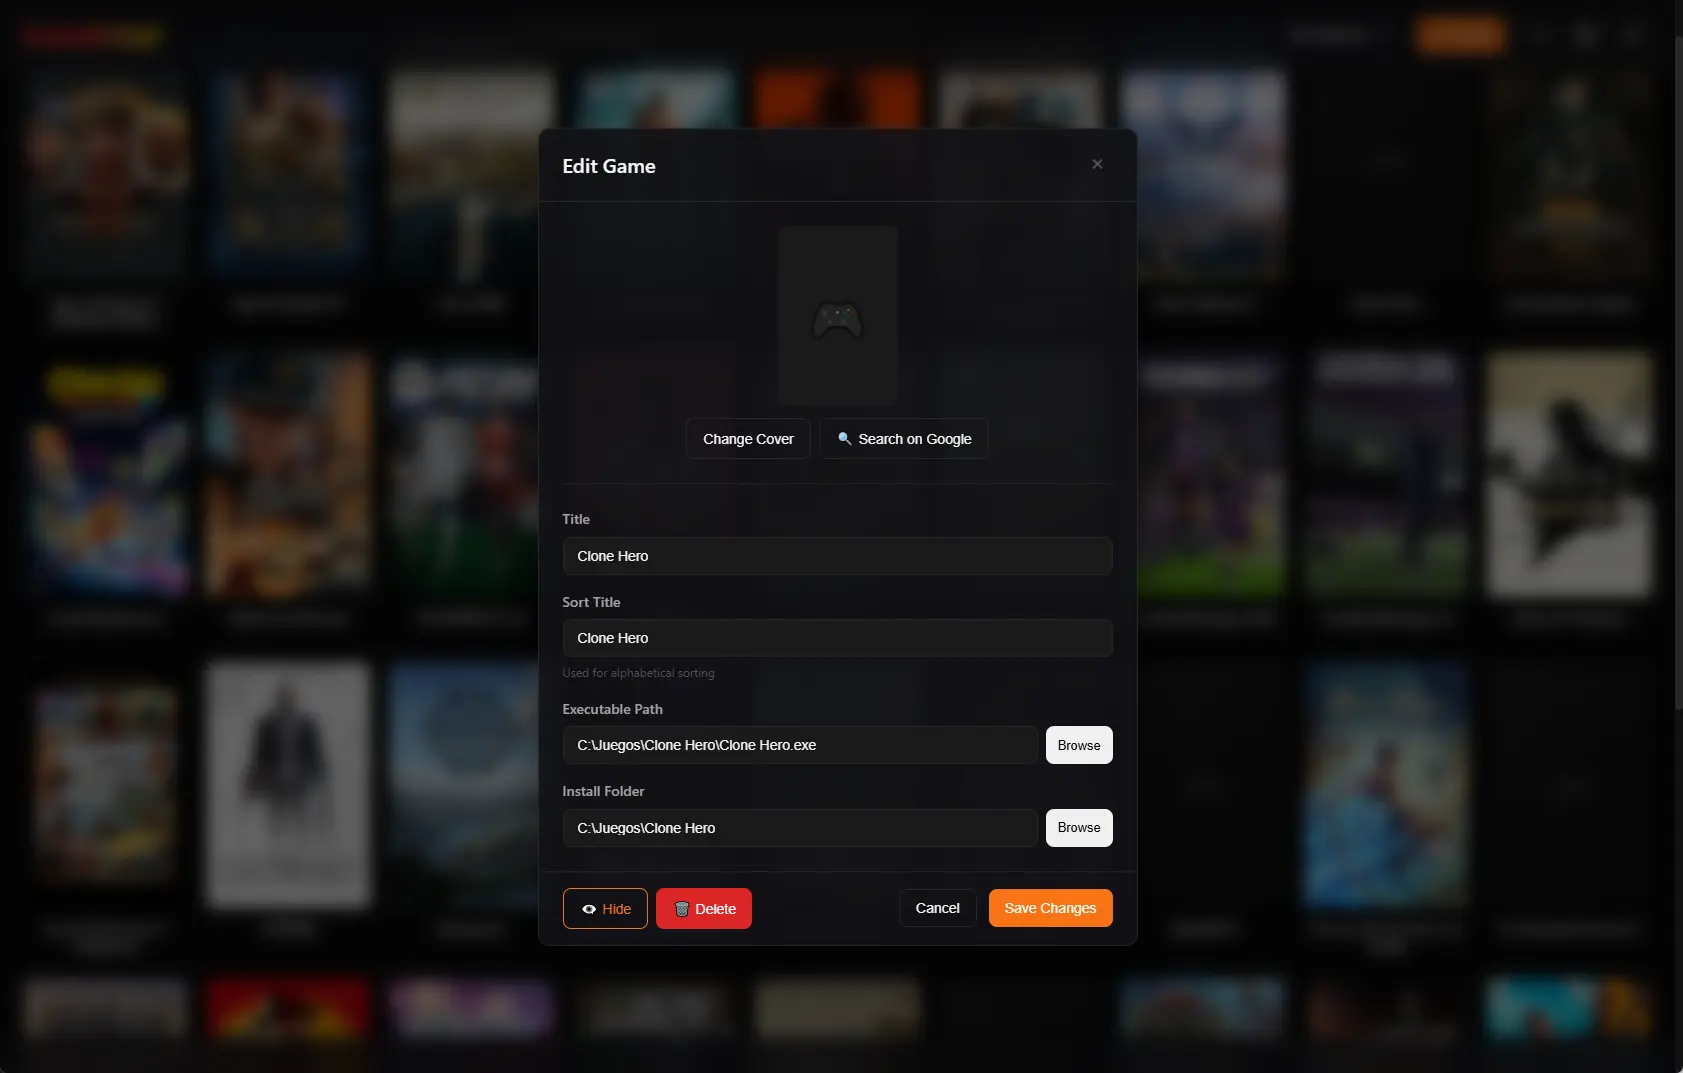Search for the cover on Google

click(904, 439)
